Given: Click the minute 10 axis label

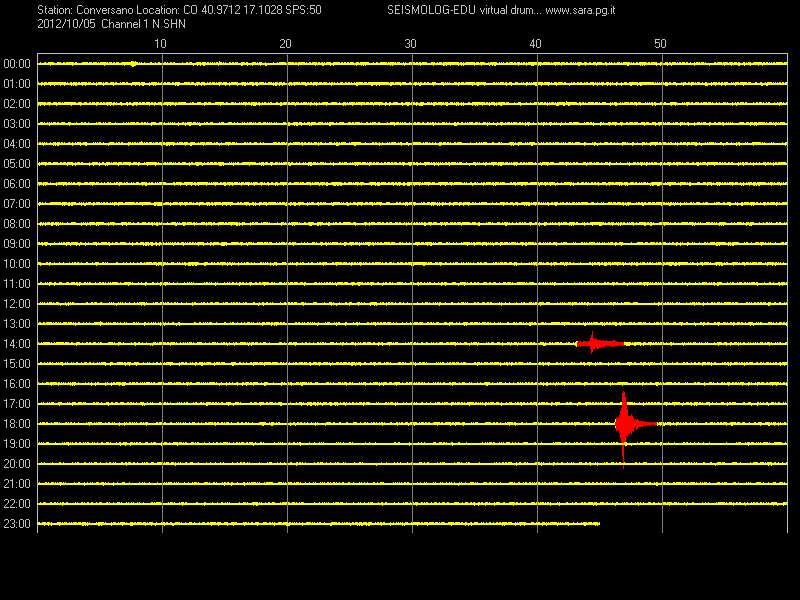Looking at the screenshot, I should (x=160, y=44).
